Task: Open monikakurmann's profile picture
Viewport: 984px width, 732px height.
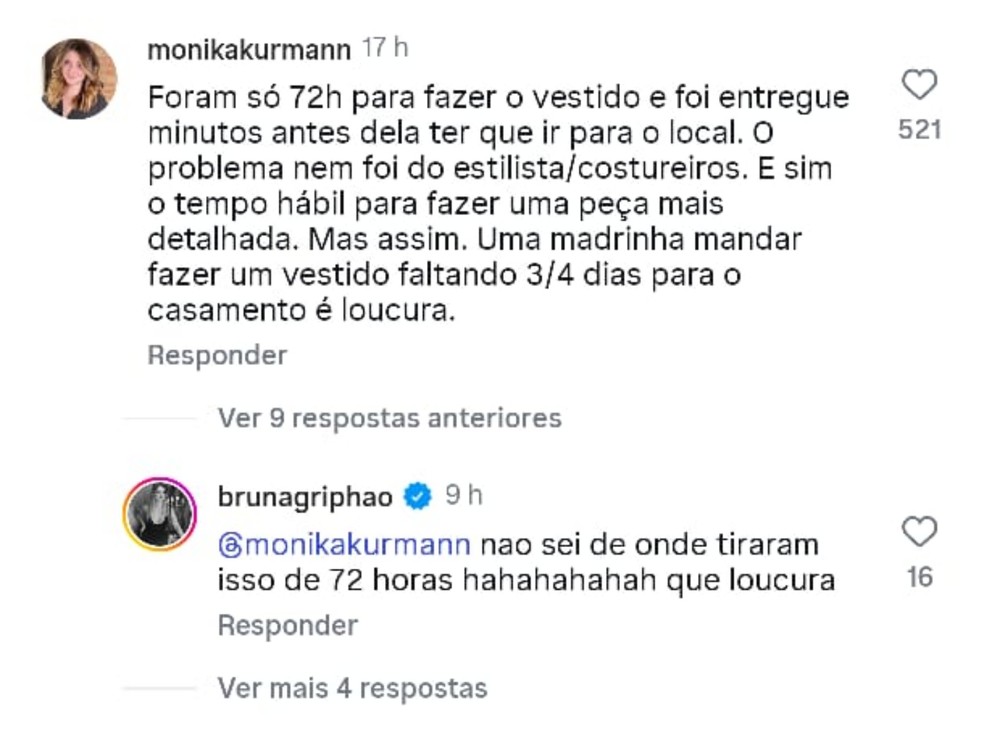Action: click(x=79, y=79)
